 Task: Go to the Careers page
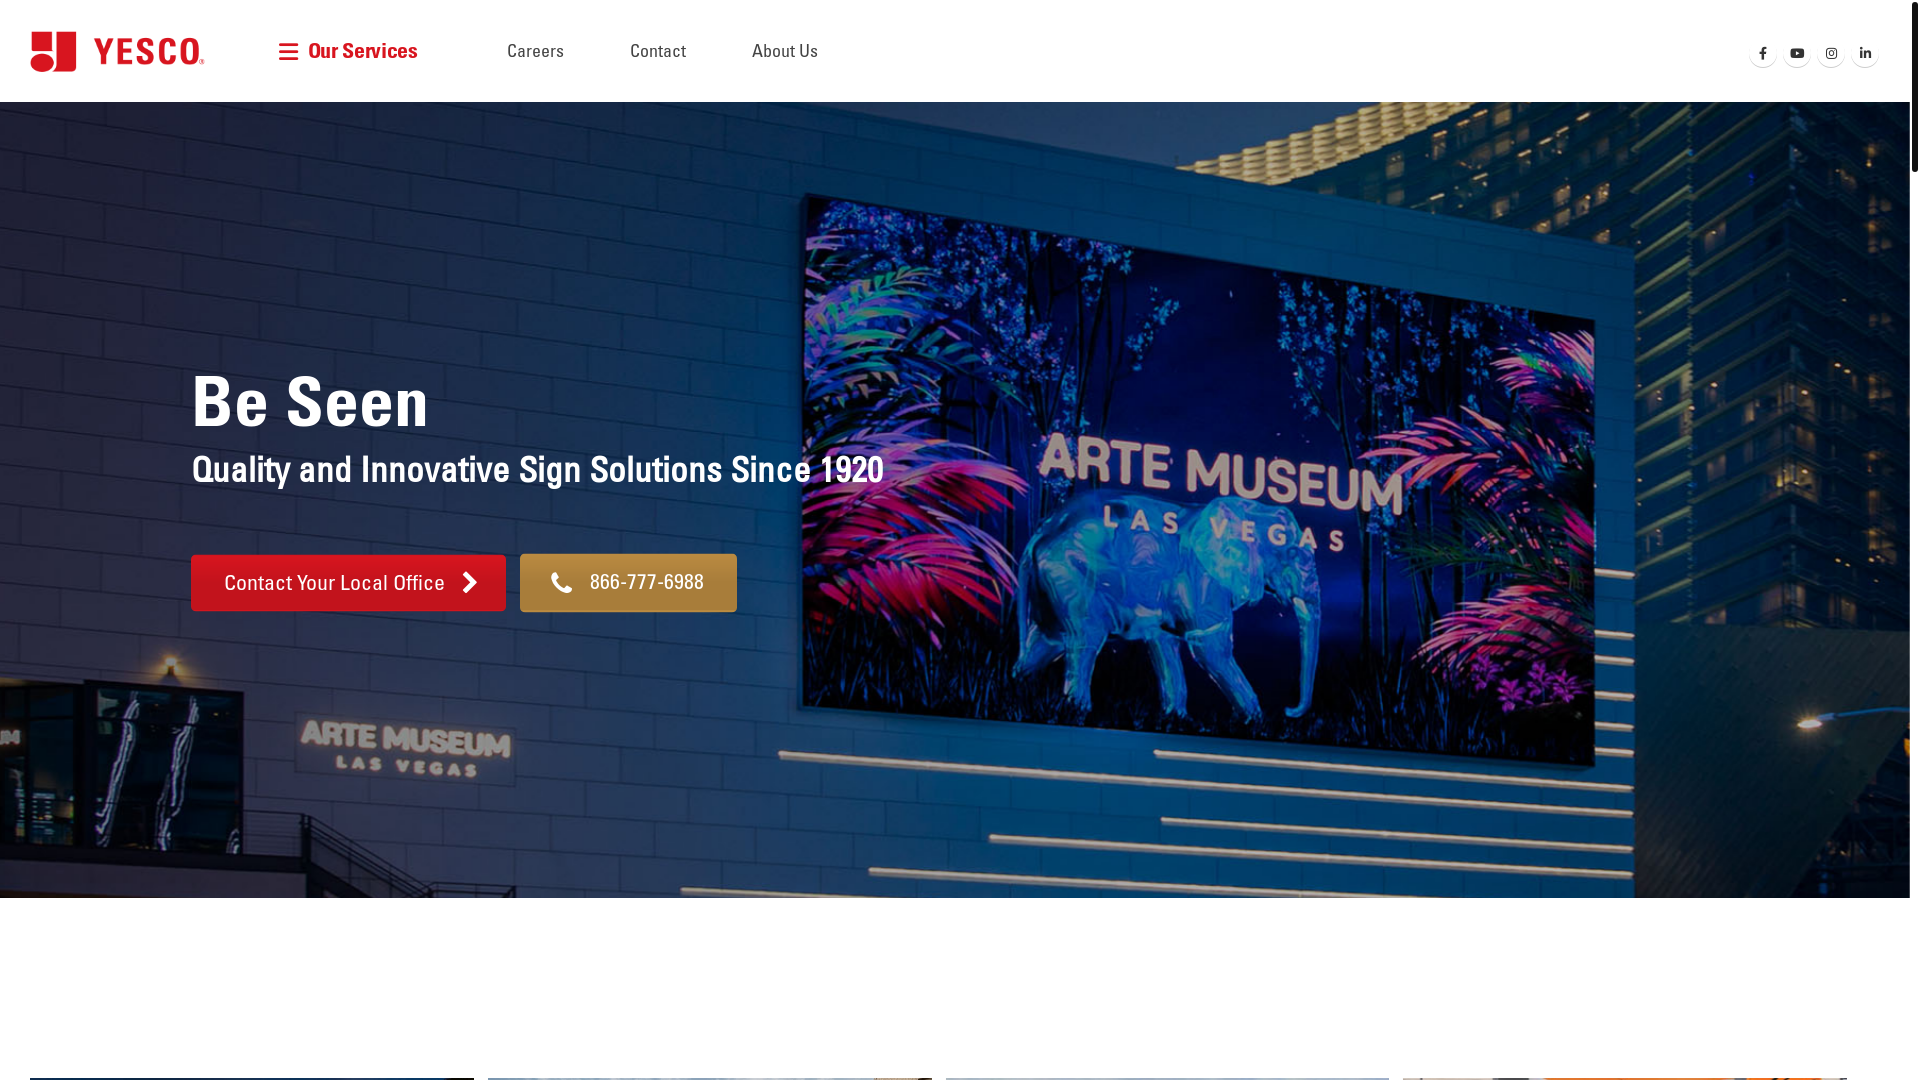point(535,51)
